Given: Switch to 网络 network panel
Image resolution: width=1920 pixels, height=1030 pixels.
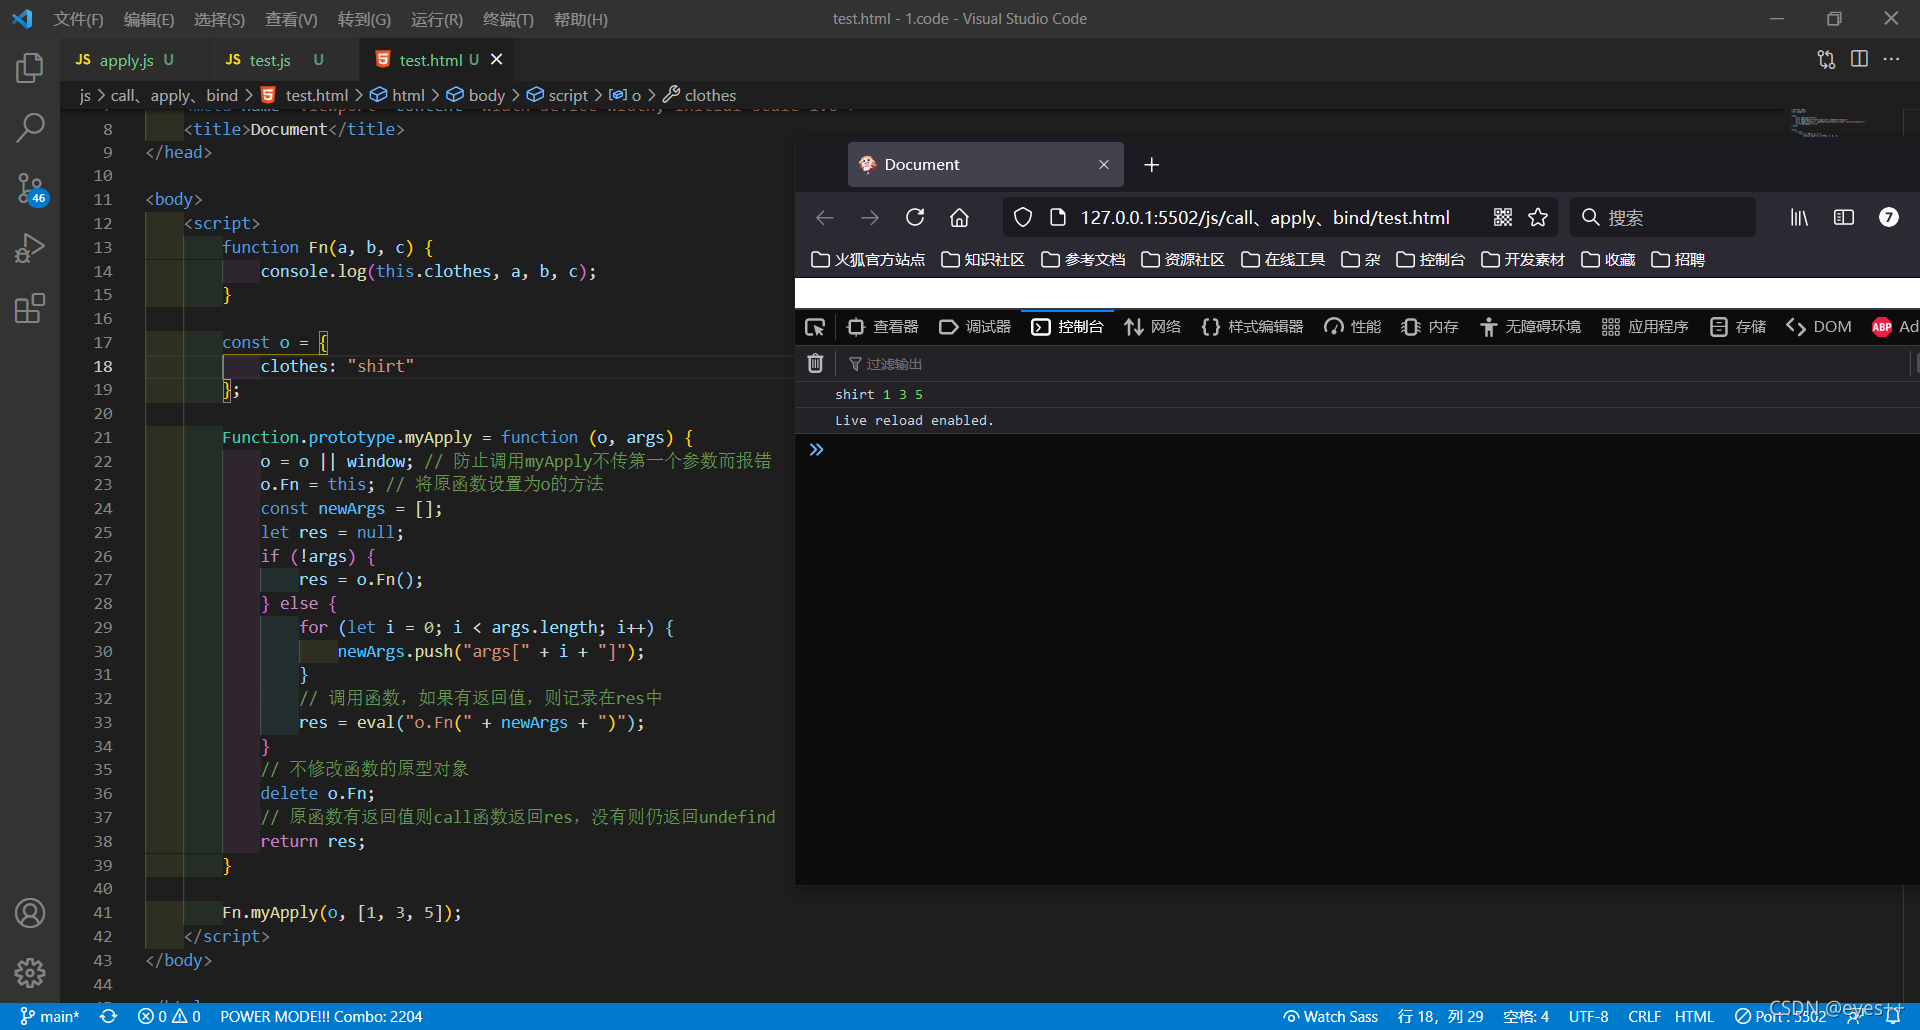Looking at the screenshot, I should tap(1152, 327).
